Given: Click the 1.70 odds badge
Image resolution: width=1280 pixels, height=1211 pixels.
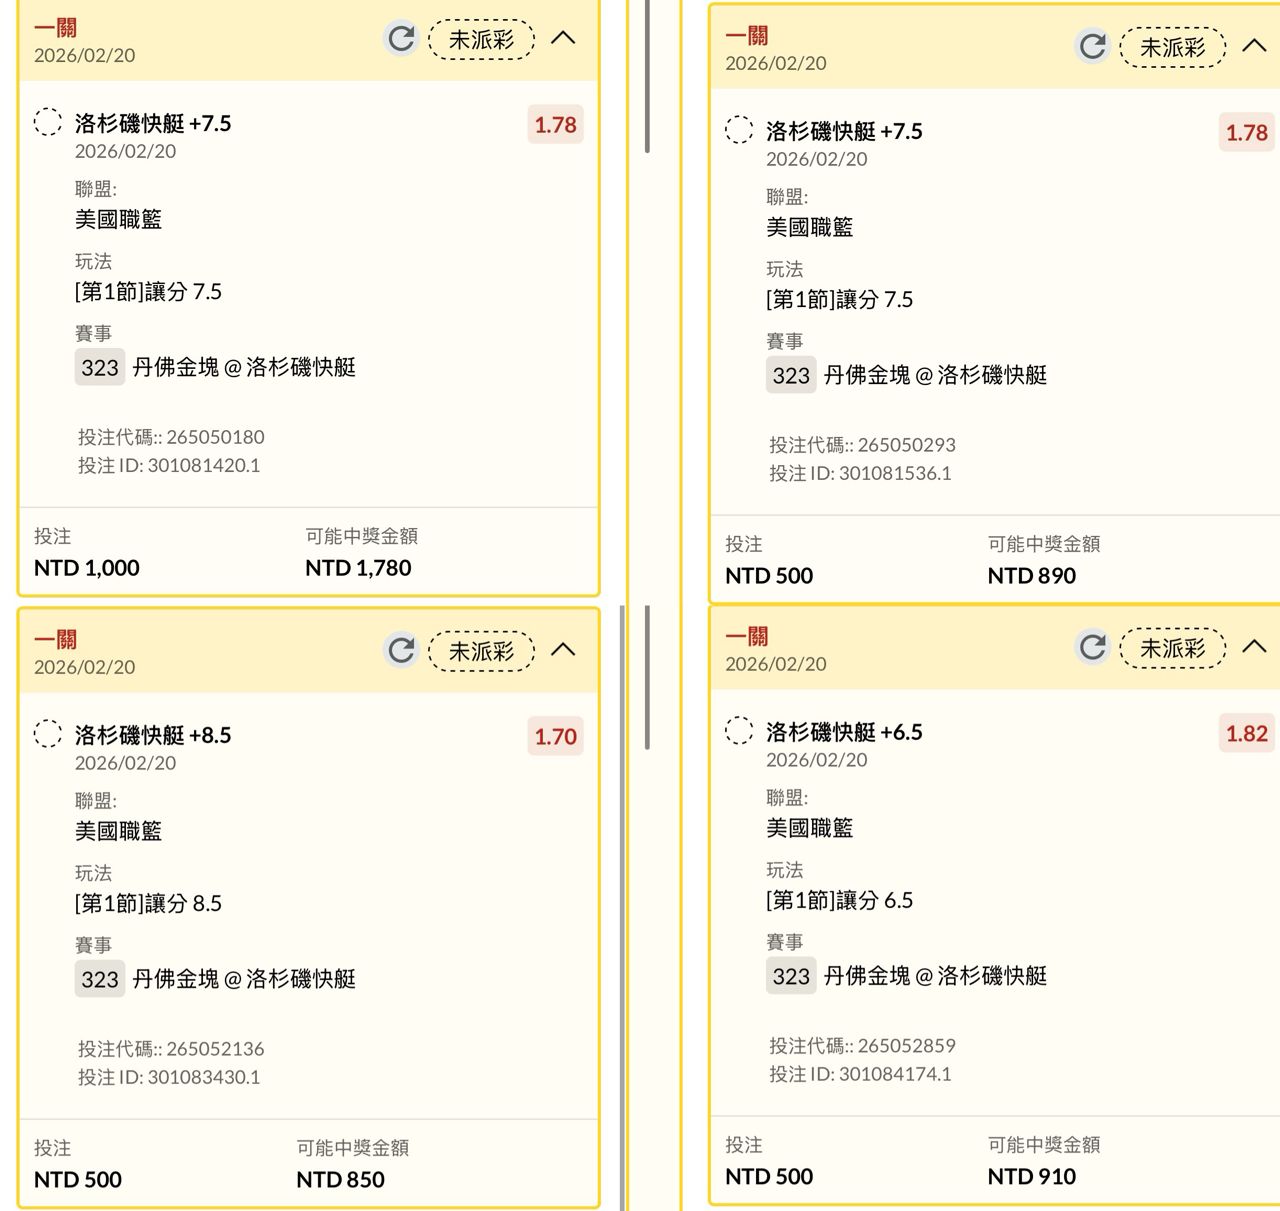Looking at the screenshot, I should pyautogui.click(x=555, y=737).
